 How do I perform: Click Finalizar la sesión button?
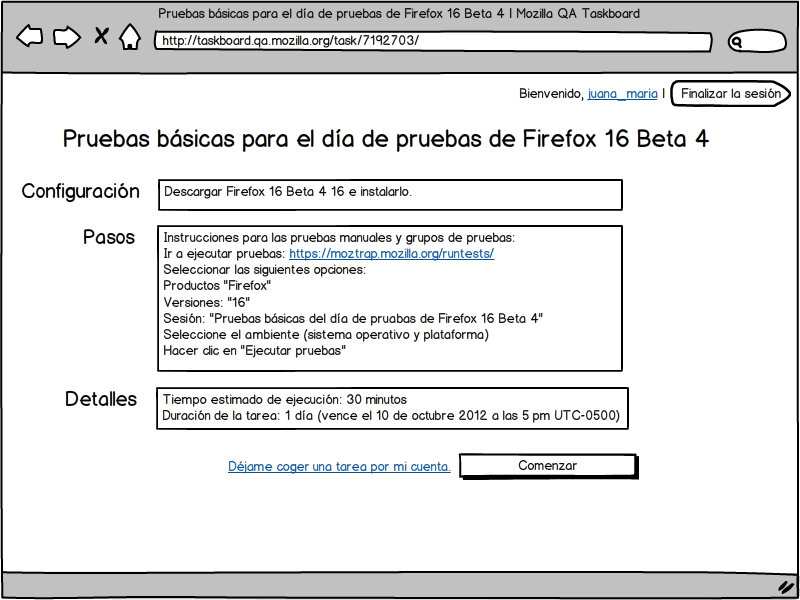731,94
